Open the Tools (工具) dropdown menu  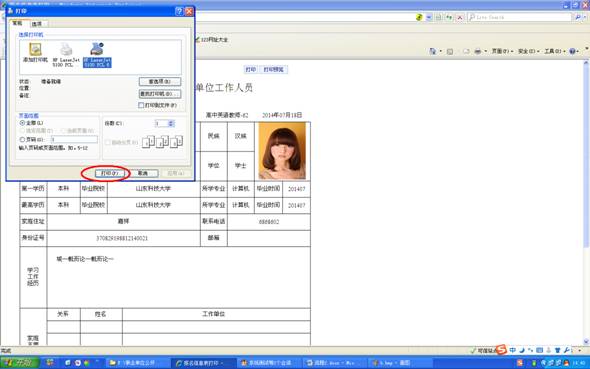click(555, 51)
